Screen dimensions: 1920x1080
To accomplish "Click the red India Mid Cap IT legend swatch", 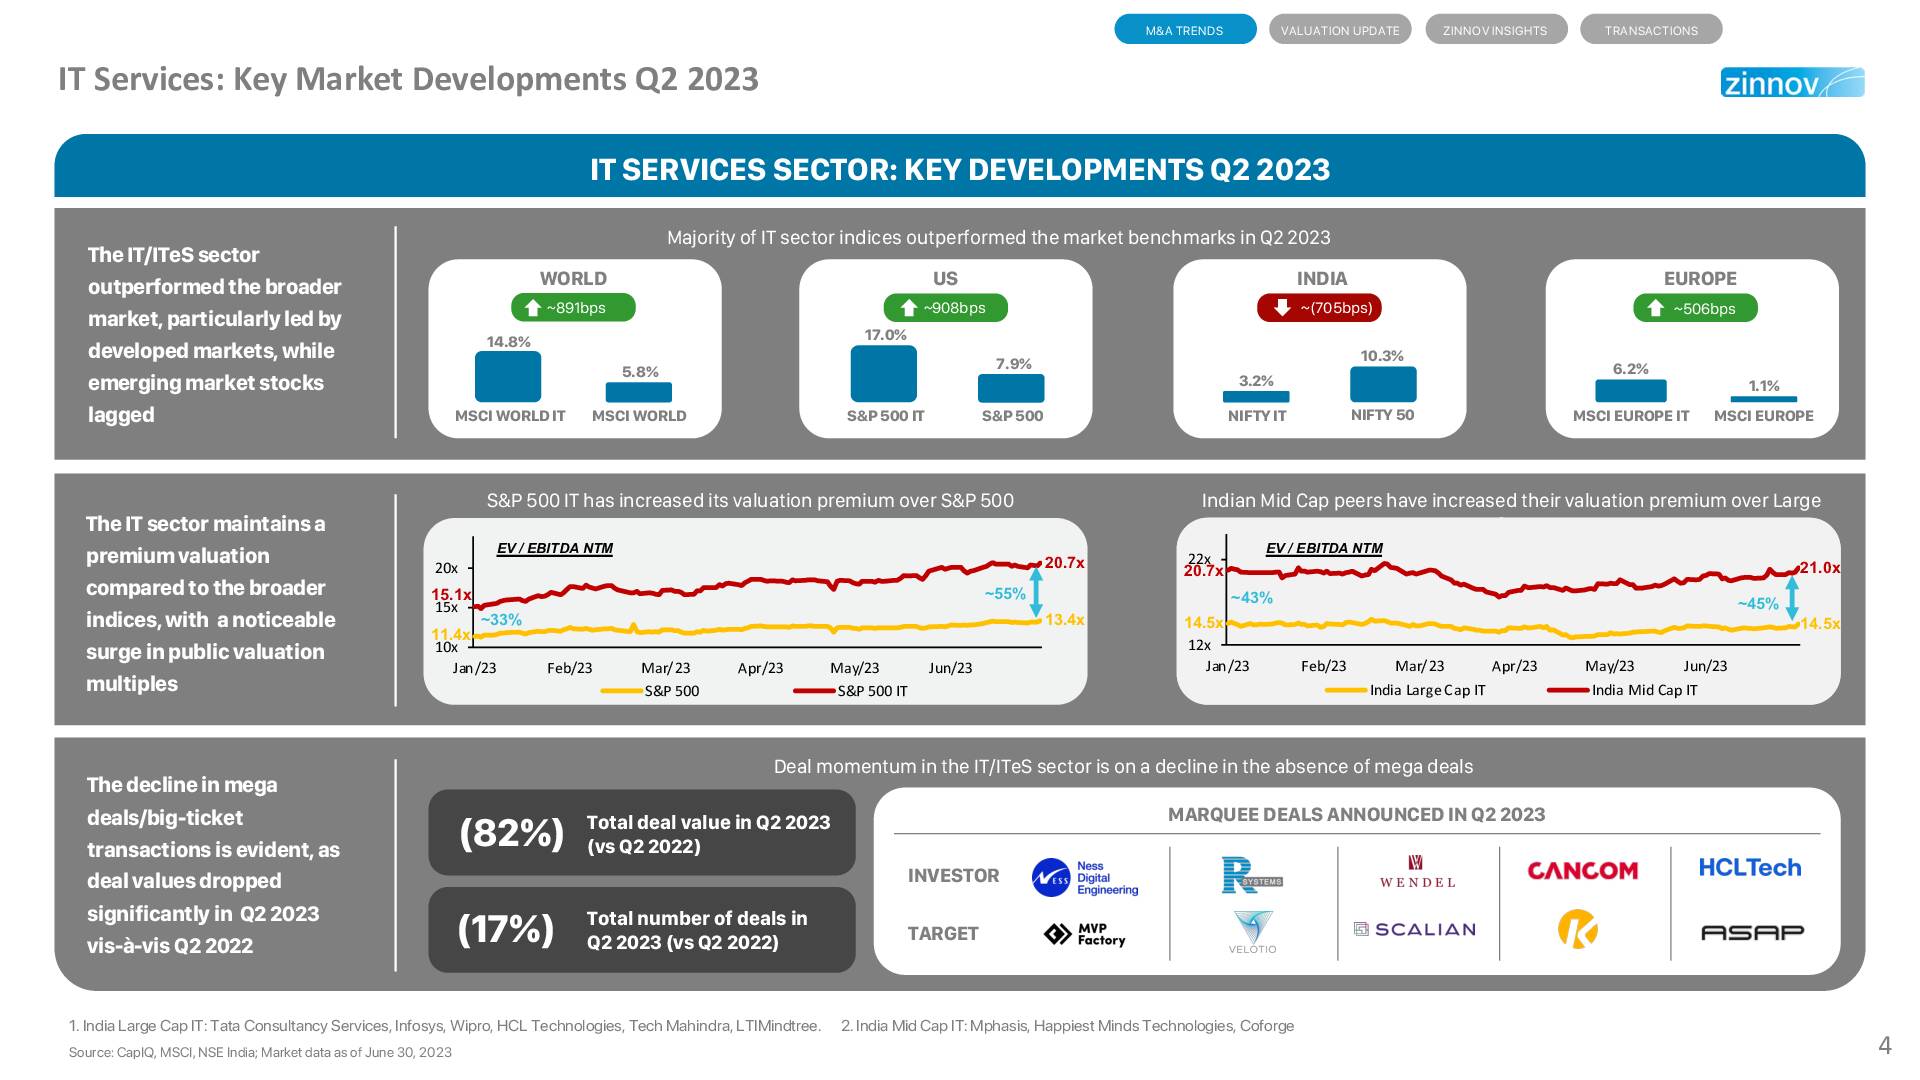I will 1569,690.
